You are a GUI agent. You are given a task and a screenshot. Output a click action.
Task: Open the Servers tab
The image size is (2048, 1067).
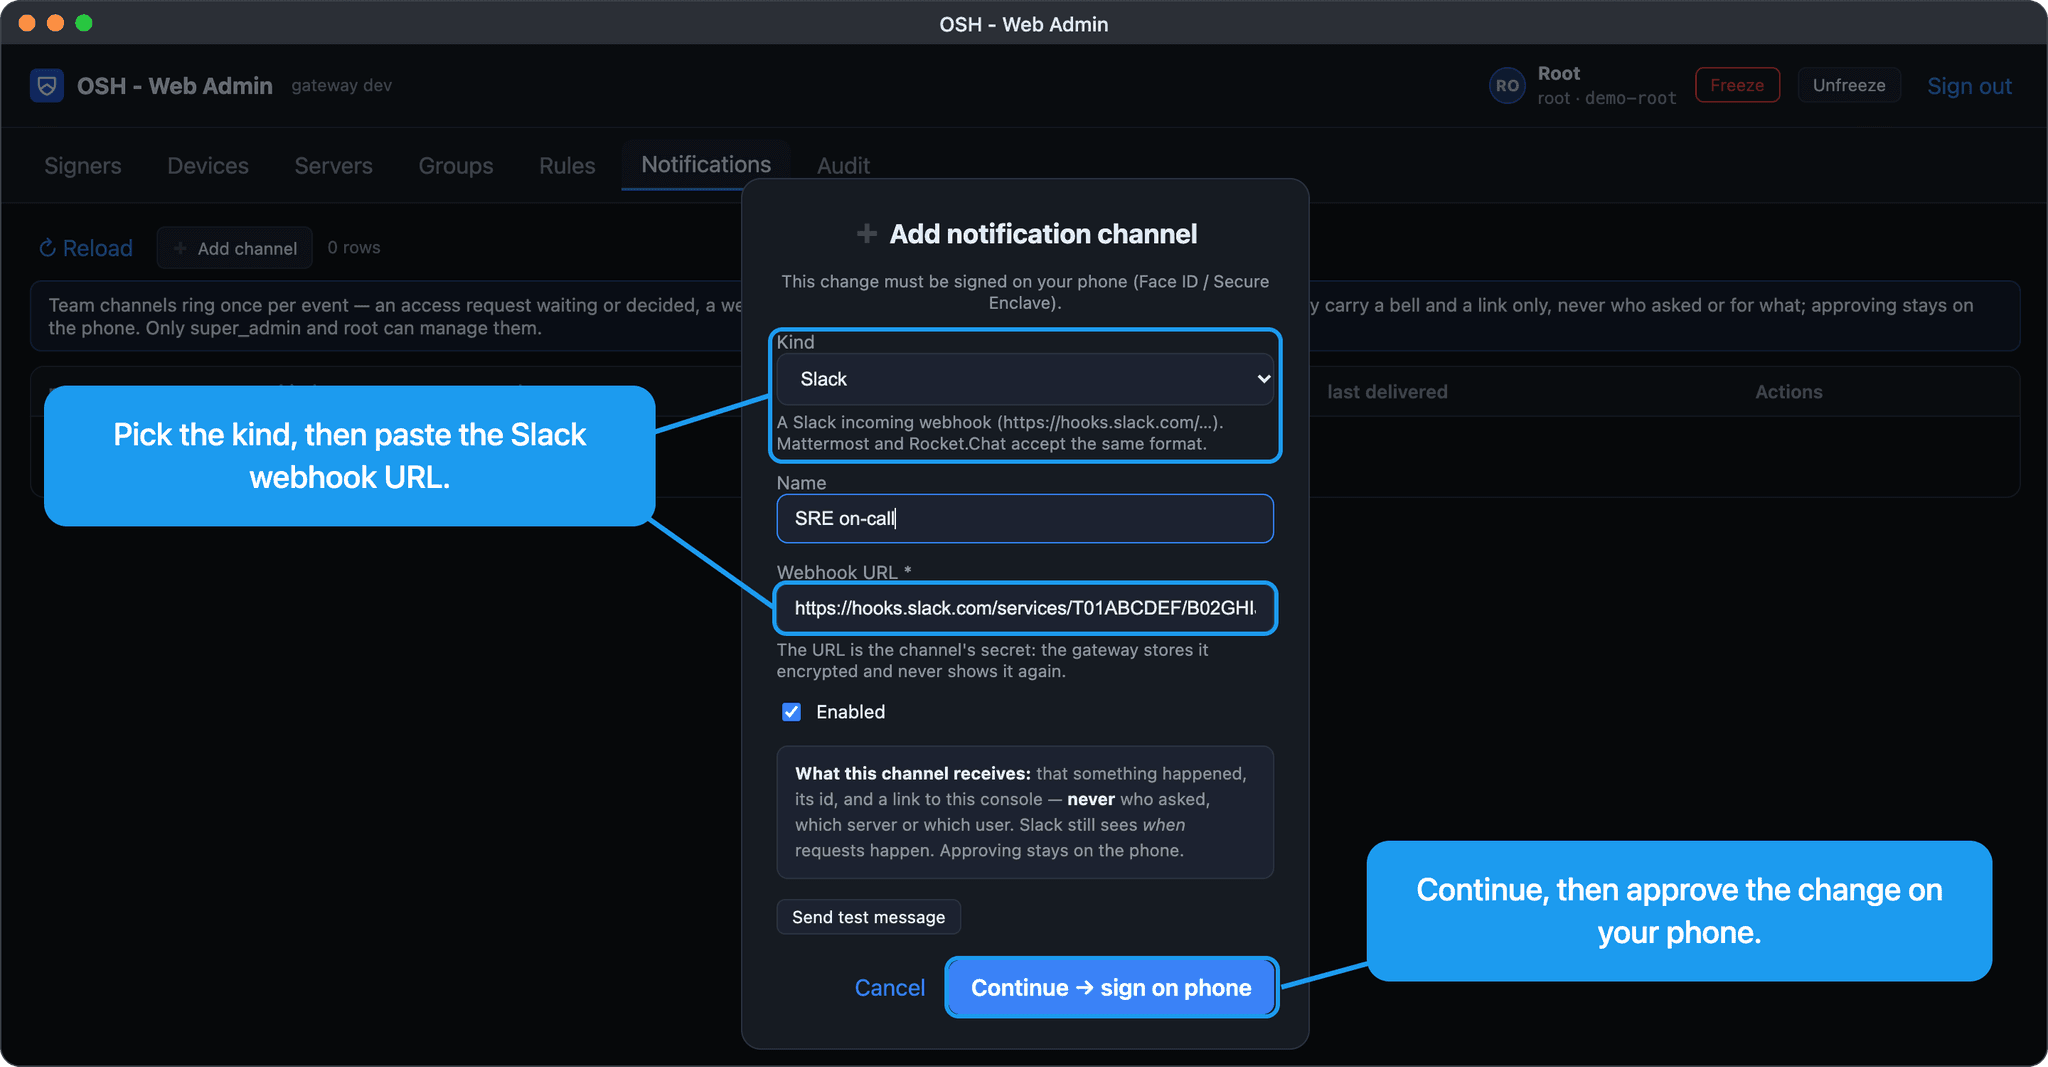click(x=333, y=166)
